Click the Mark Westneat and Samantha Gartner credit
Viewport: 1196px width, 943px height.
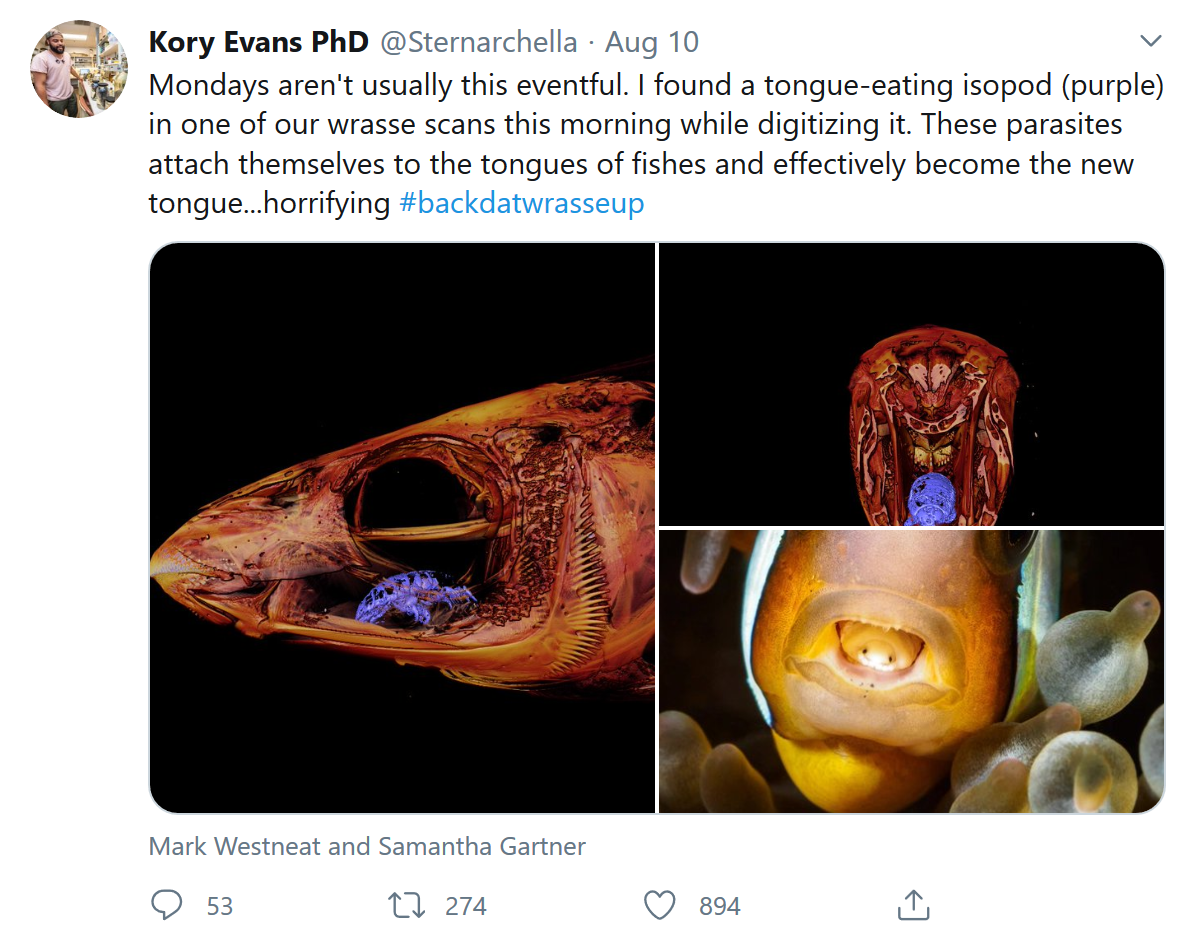click(x=367, y=846)
